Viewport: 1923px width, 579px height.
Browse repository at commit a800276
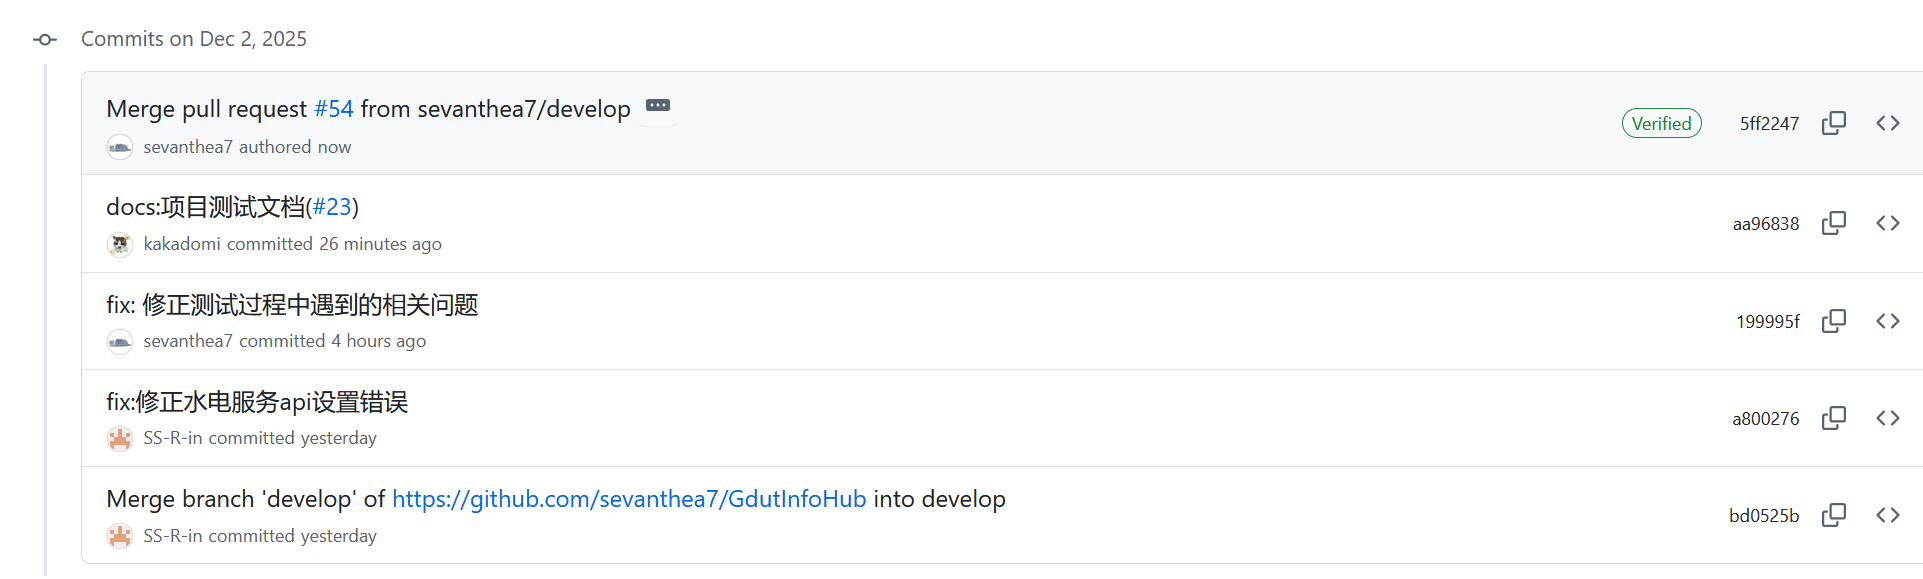pyautogui.click(x=1887, y=418)
